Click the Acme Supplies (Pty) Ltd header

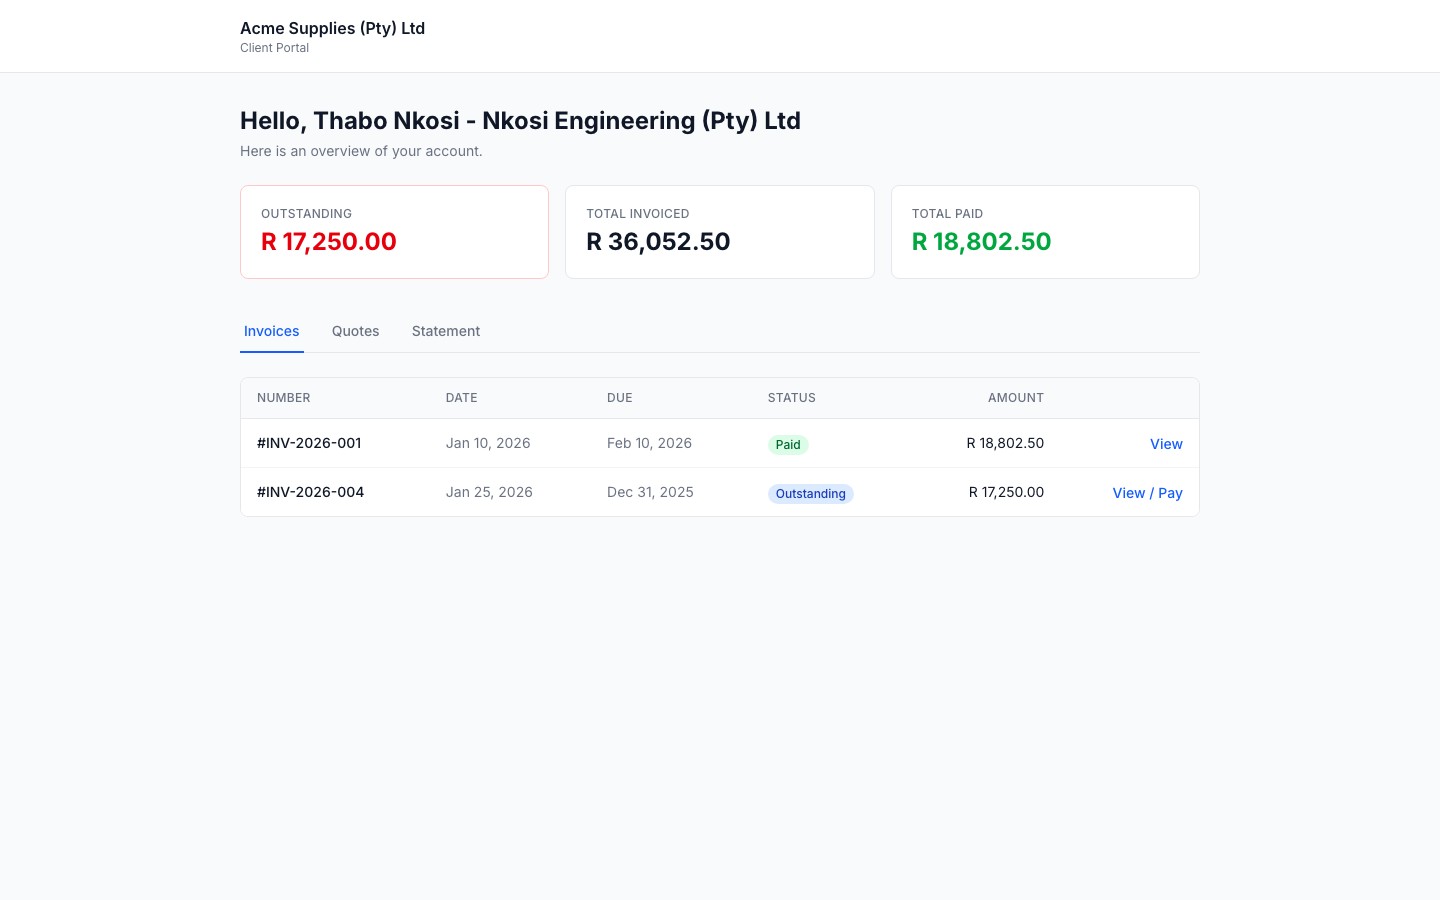[332, 28]
